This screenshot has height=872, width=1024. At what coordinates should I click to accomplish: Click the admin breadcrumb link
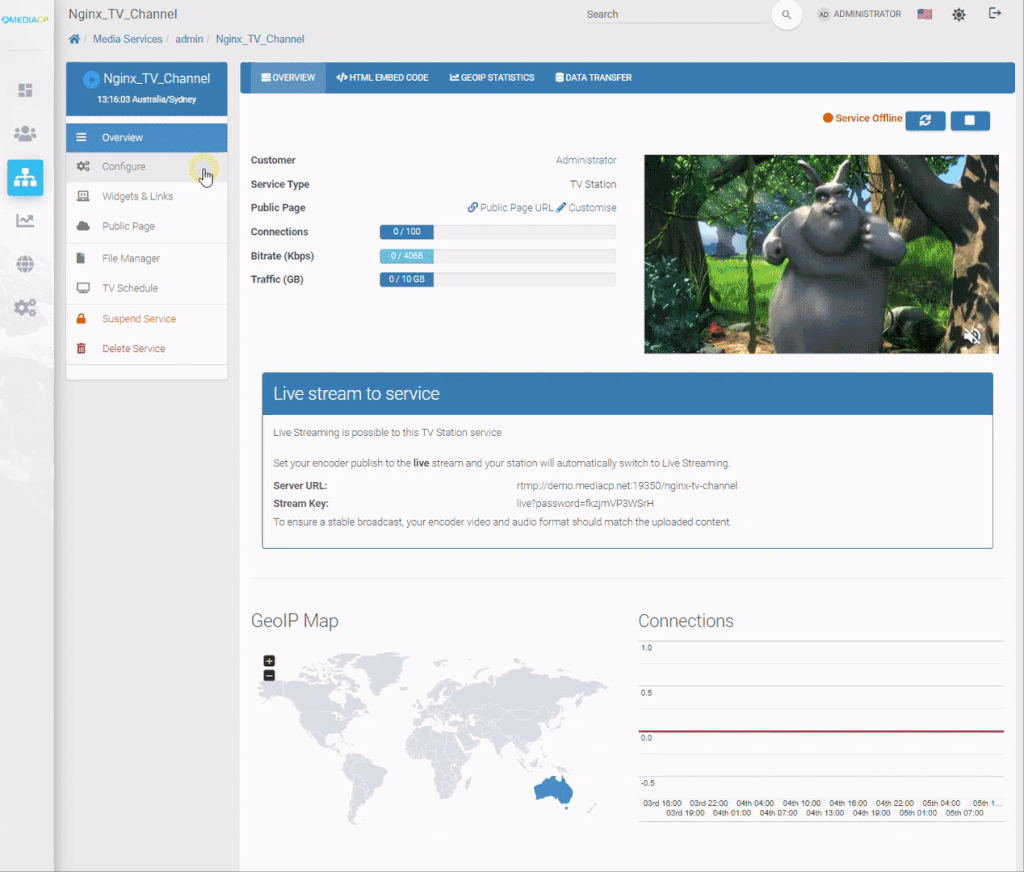189,39
